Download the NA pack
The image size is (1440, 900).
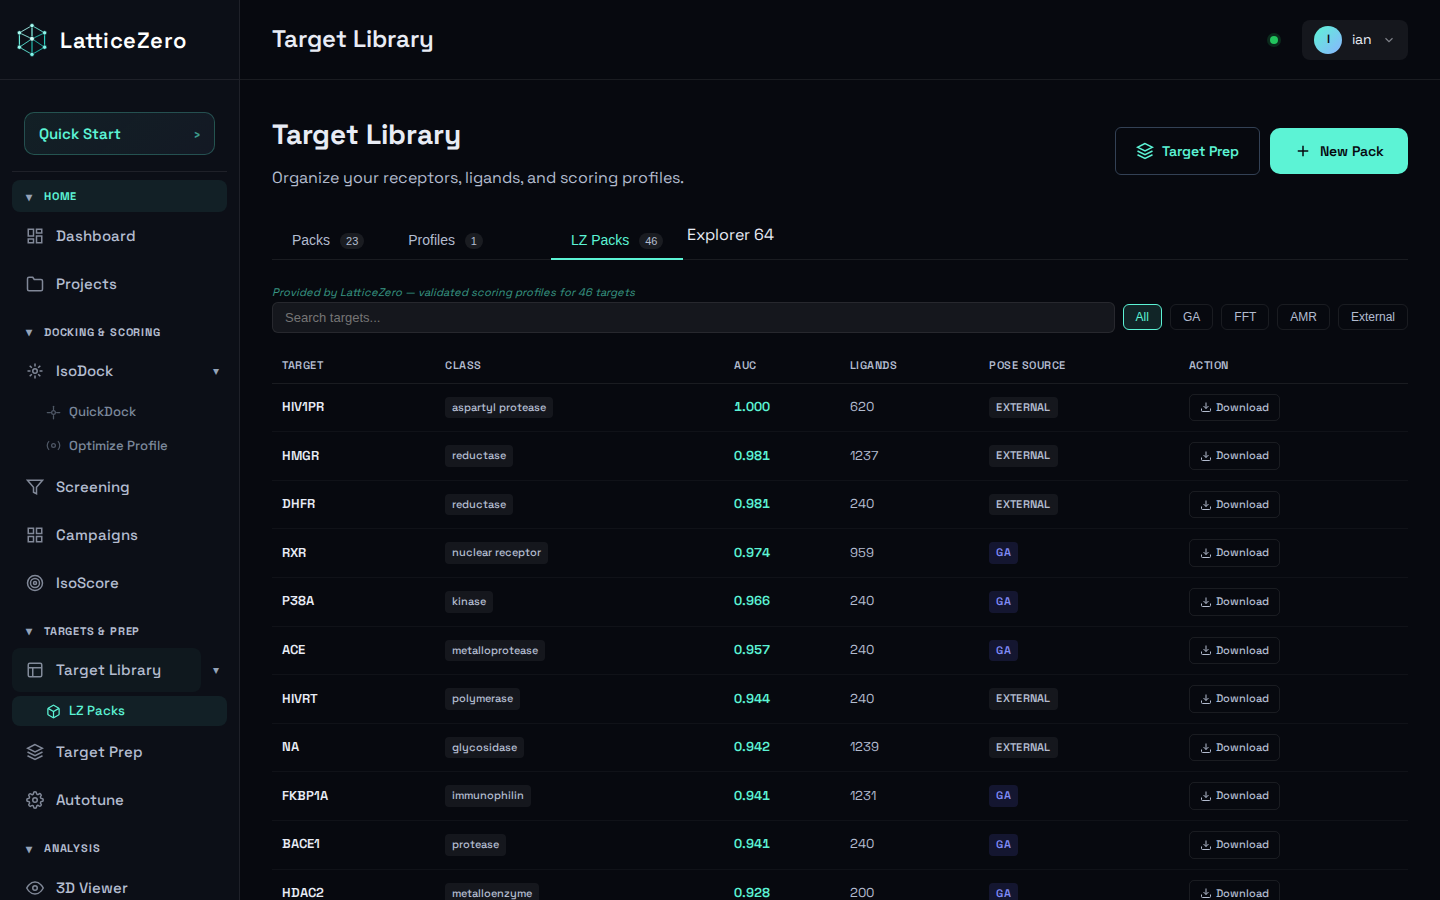tap(1234, 748)
